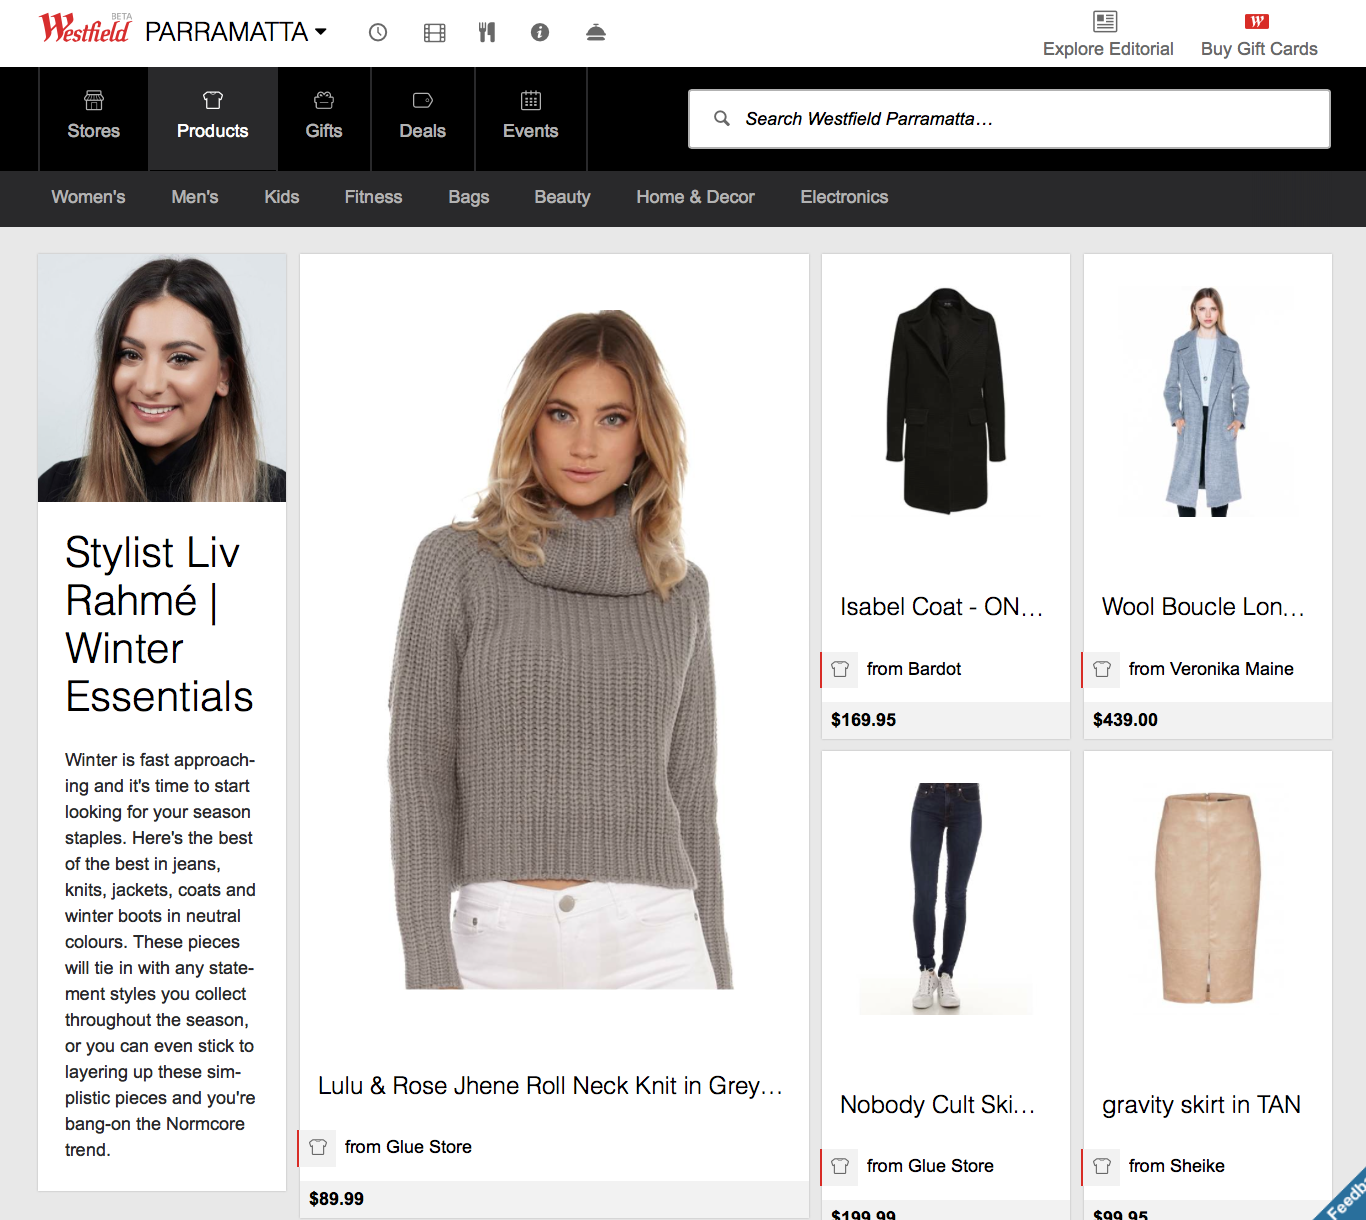This screenshot has height=1220, width=1366.
Task: Open the black Isabel Coat image
Action: 946,400
